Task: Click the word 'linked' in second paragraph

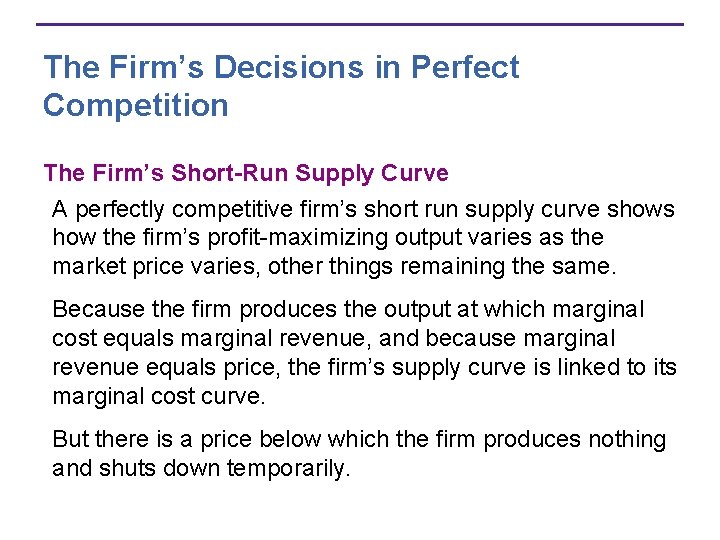Action: (586, 368)
